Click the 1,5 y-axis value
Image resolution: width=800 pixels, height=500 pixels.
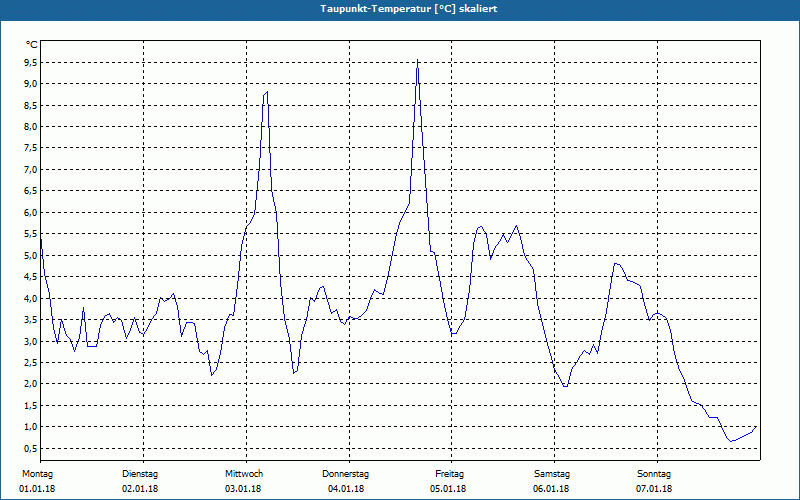(31, 406)
